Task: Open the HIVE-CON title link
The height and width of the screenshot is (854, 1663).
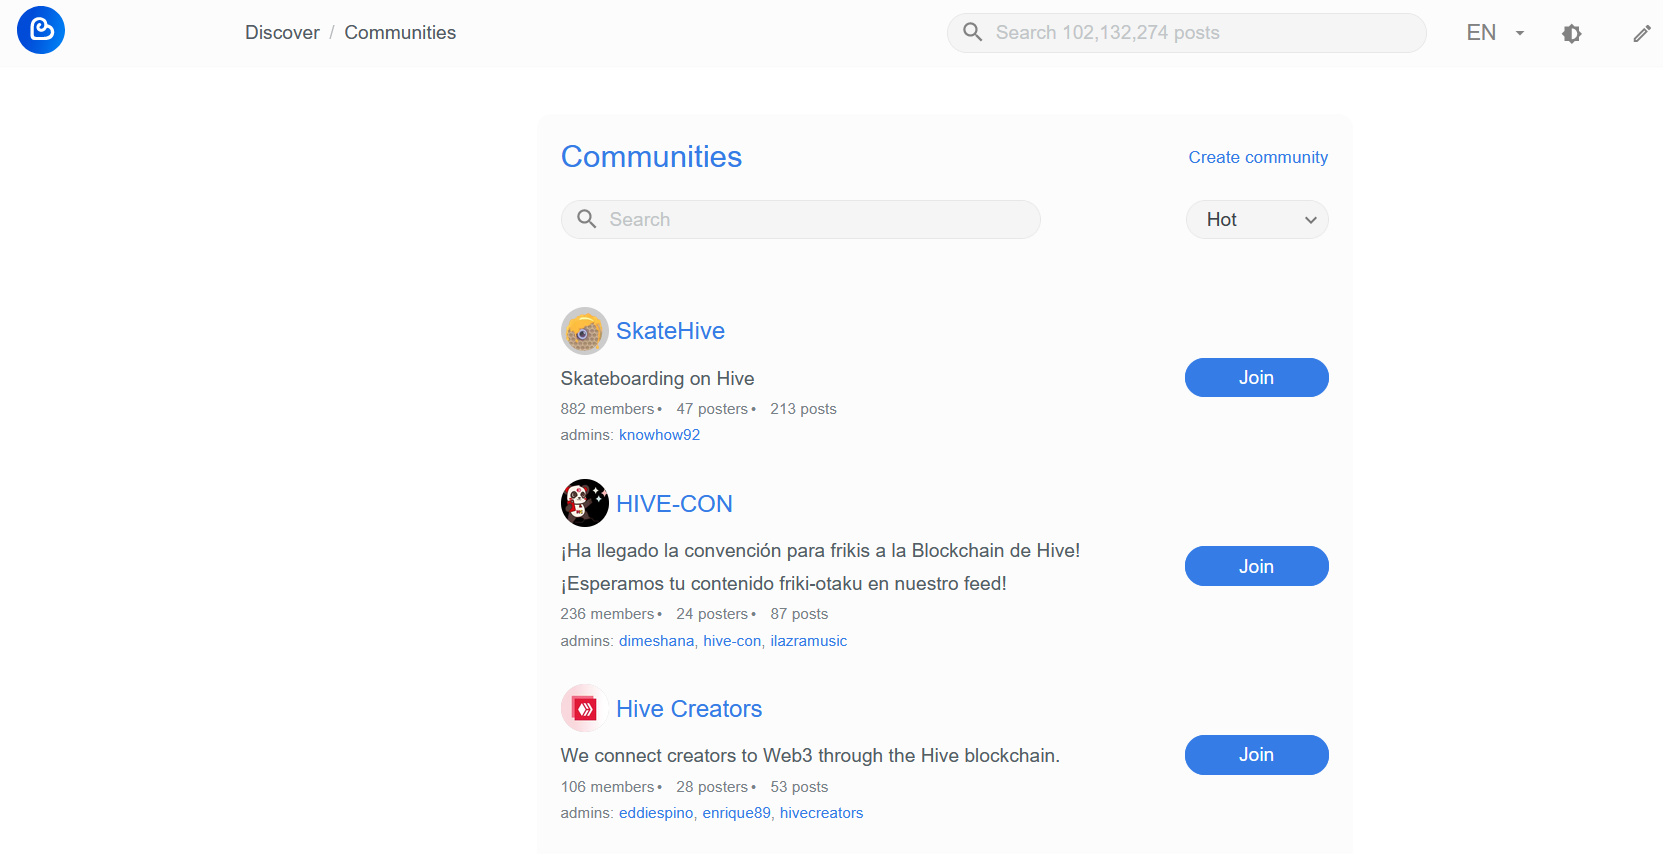Action: pos(674,504)
